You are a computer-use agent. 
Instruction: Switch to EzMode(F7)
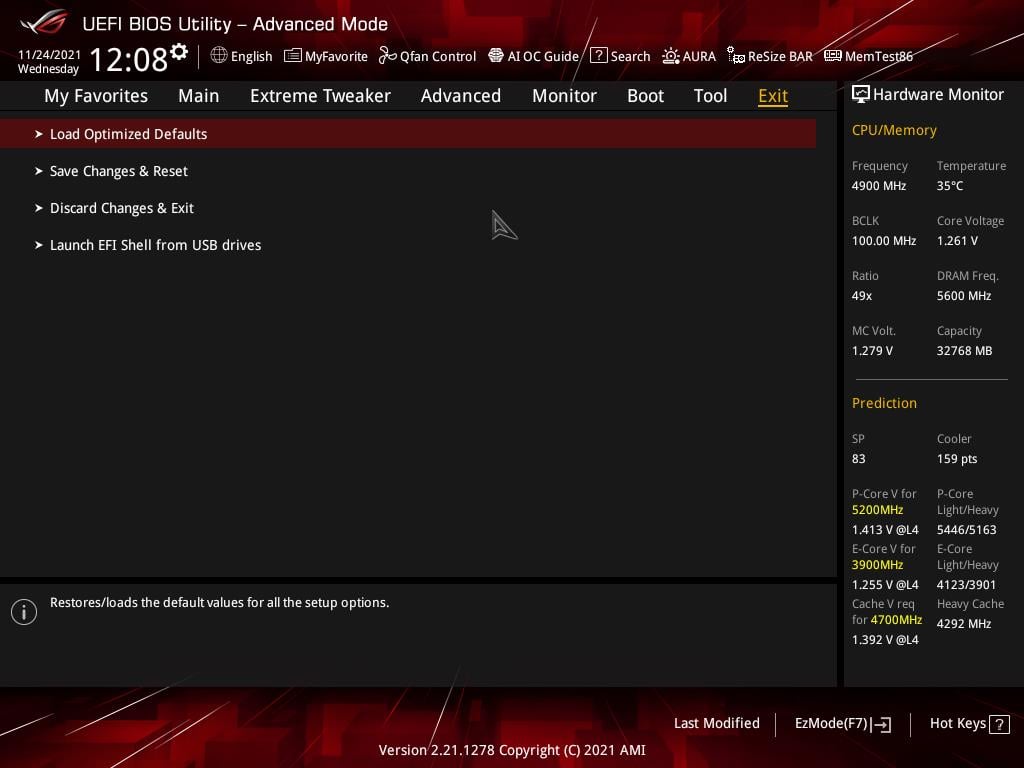(x=842, y=724)
